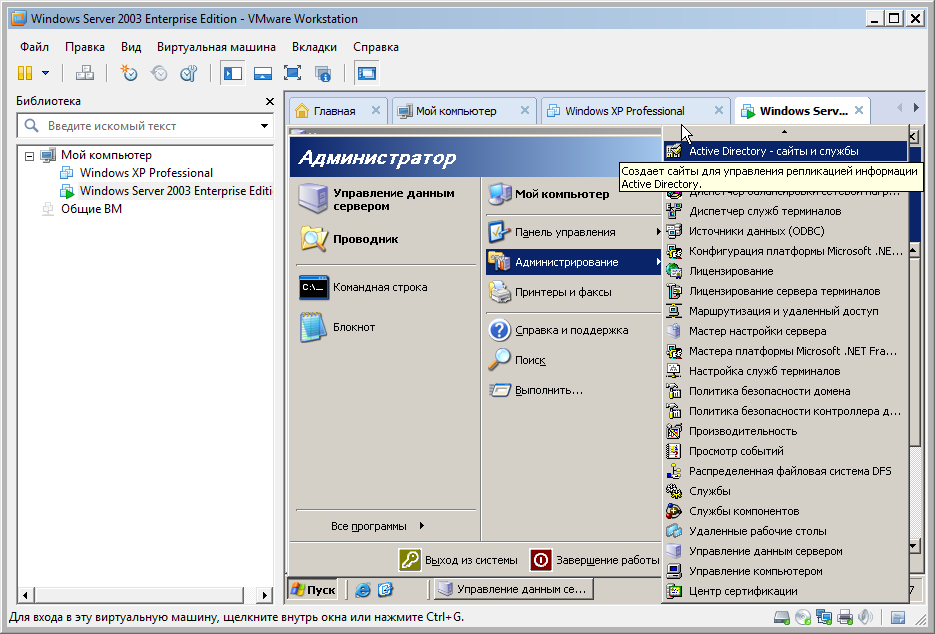This screenshot has height=634, width=935.
Task: Open Диспетчер служб терминалов
Action: (786, 211)
